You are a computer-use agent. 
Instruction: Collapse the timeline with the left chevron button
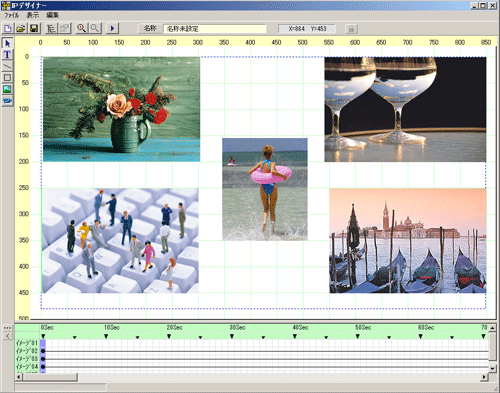point(7,336)
